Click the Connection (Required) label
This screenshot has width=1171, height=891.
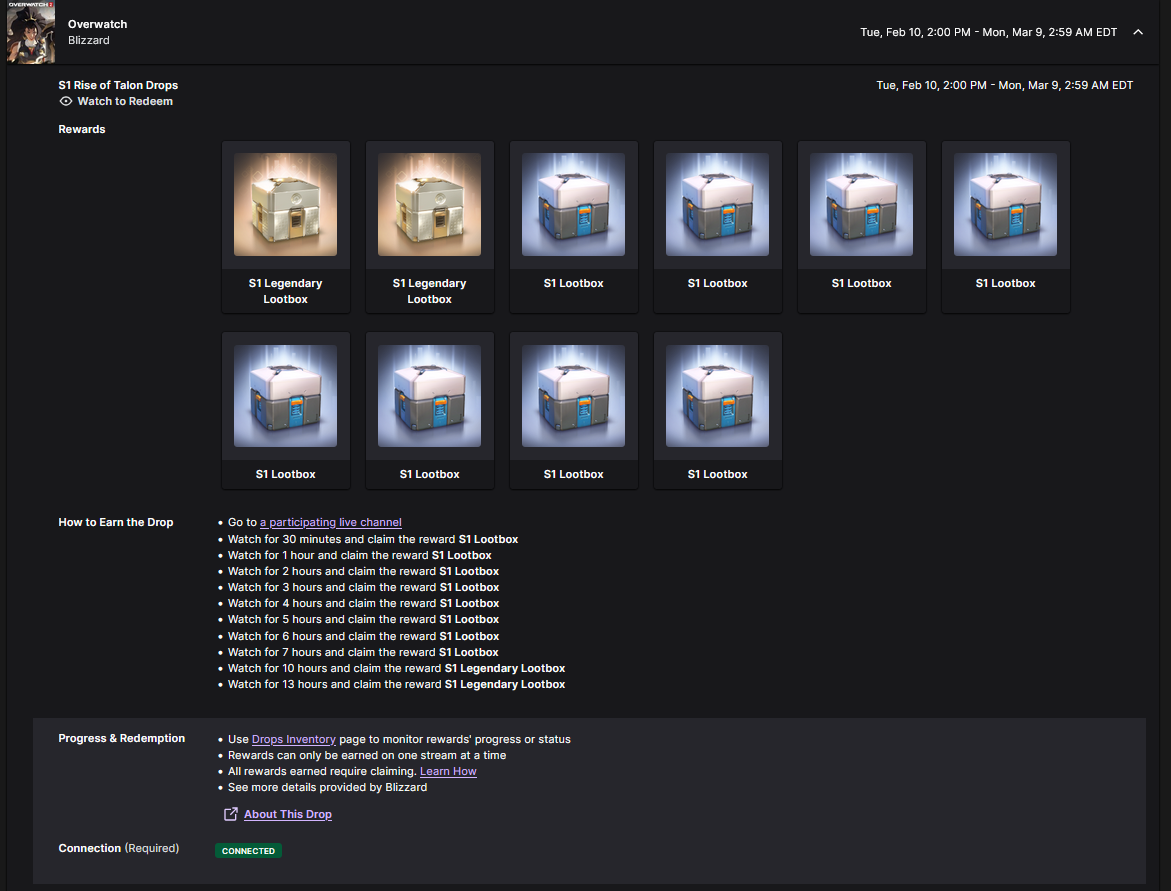(x=119, y=848)
